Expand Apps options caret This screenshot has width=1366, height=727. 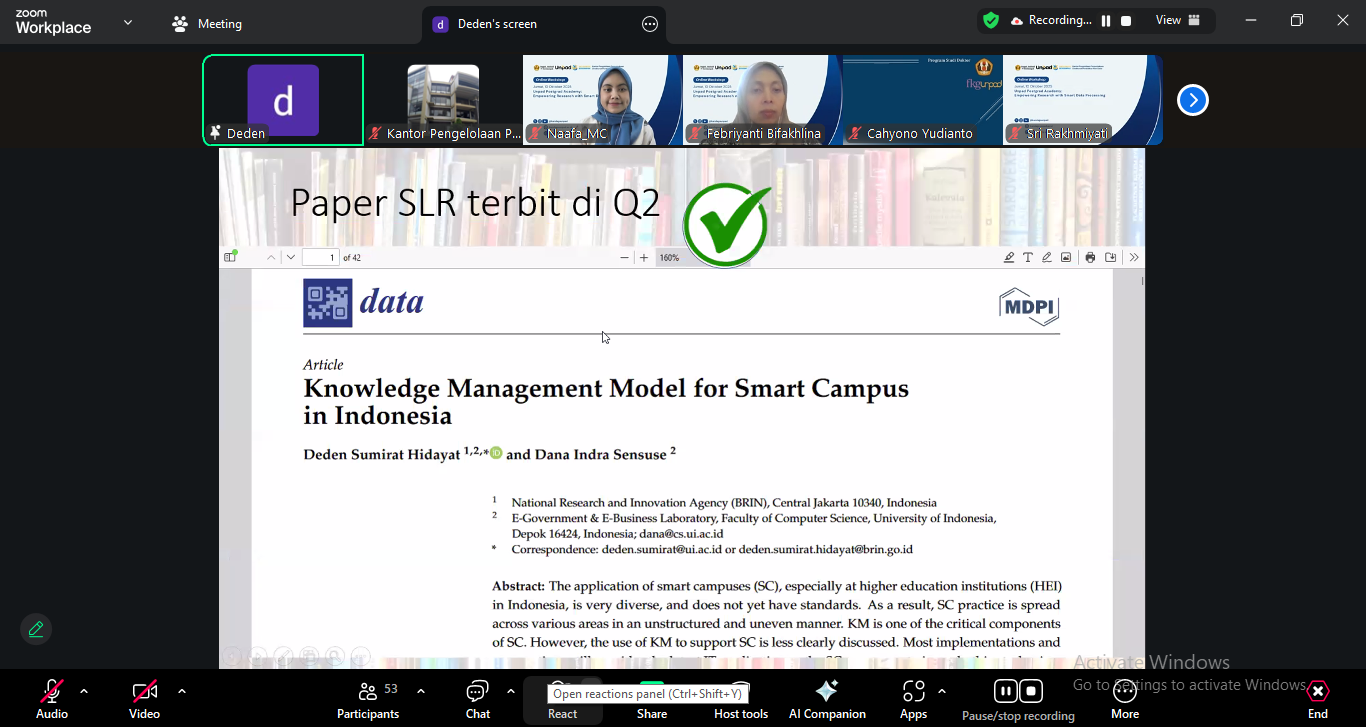pyautogui.click(x=942, y=691)
